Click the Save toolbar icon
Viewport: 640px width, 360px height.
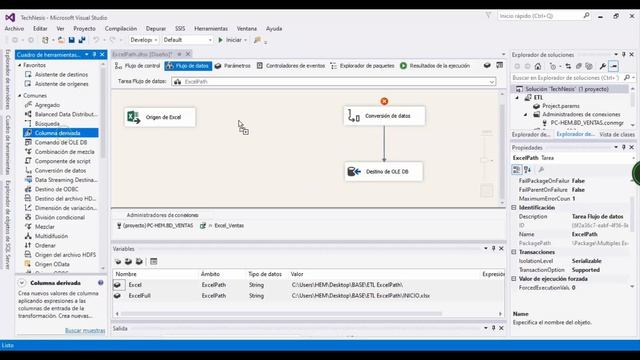(72, 40)
